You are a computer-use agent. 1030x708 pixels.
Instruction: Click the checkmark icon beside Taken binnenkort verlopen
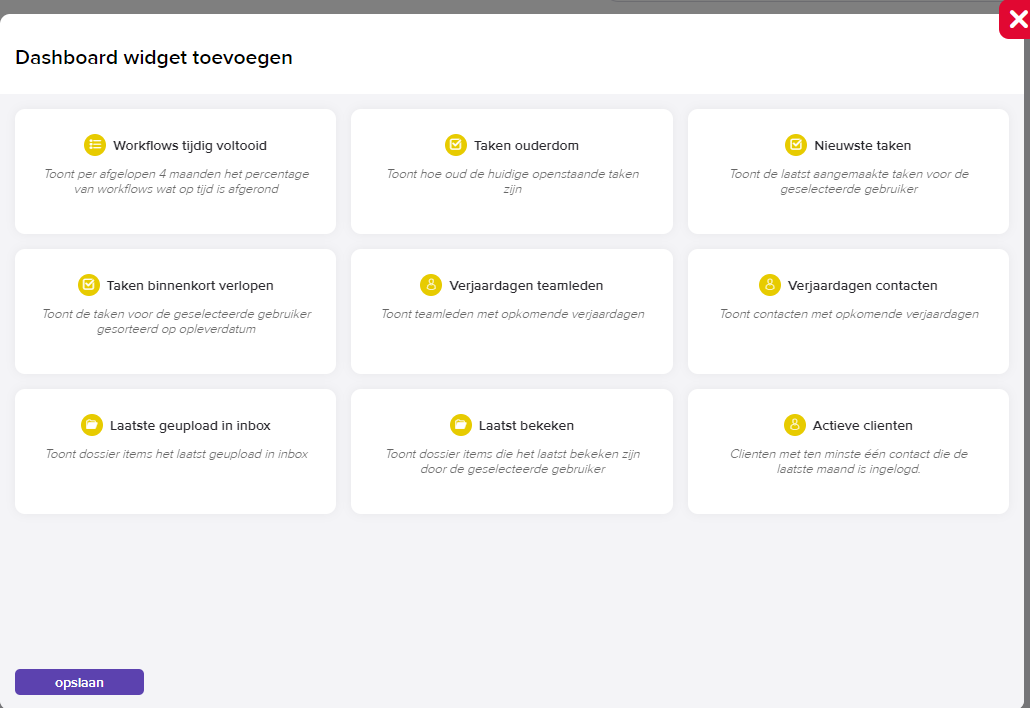tap(89, 285)
